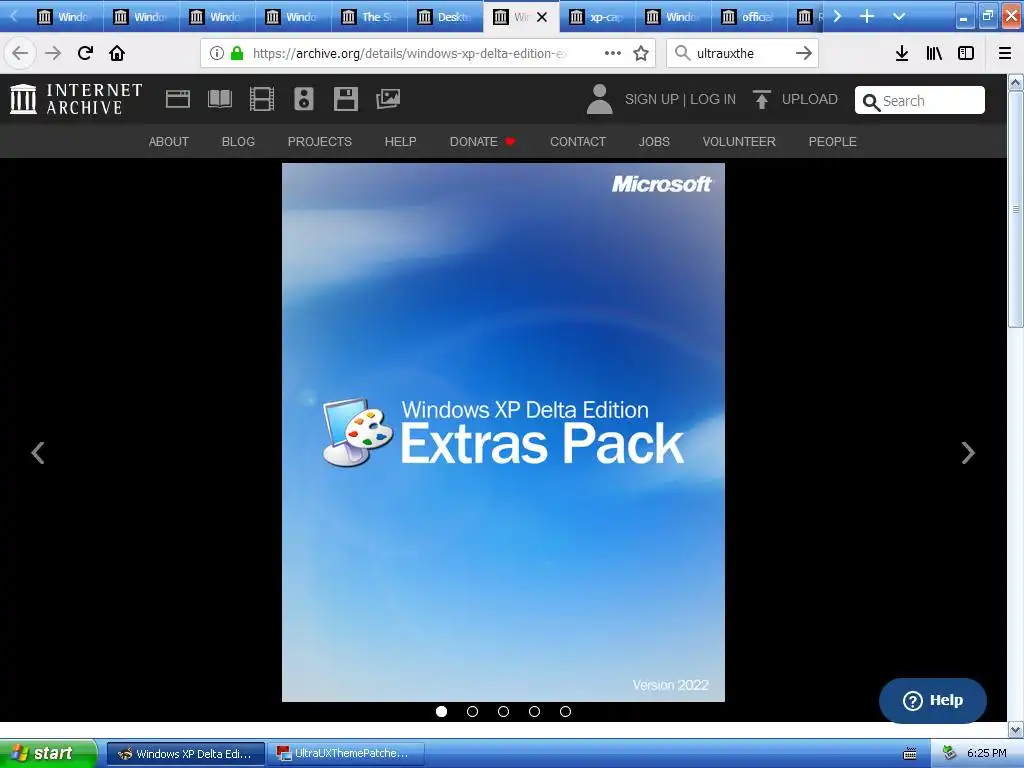
Task: Reload the current page
Action: 85,53
